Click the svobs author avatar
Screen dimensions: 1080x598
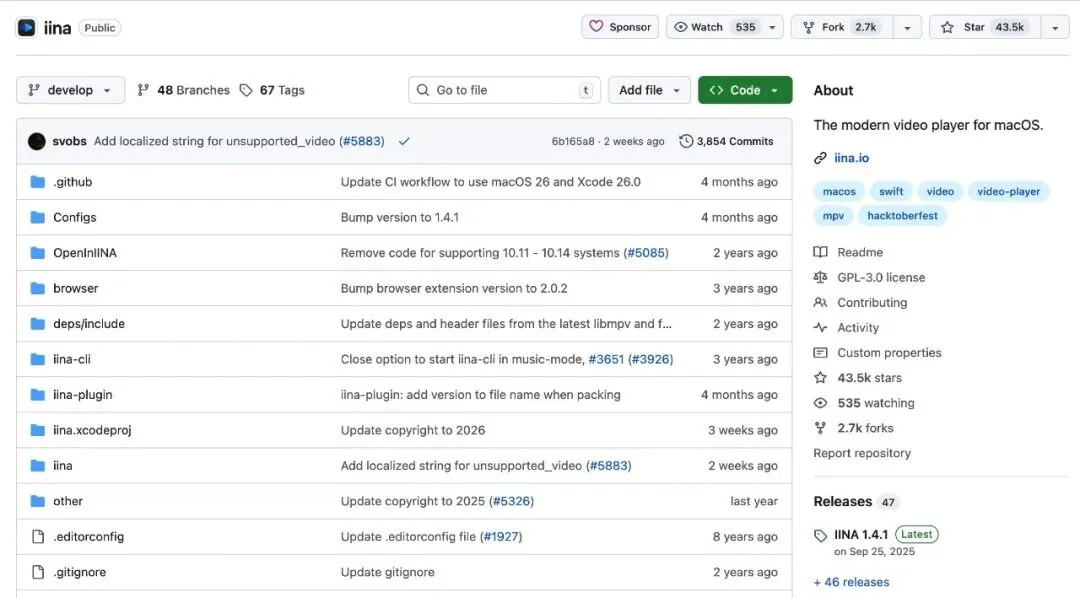[37, 141]
